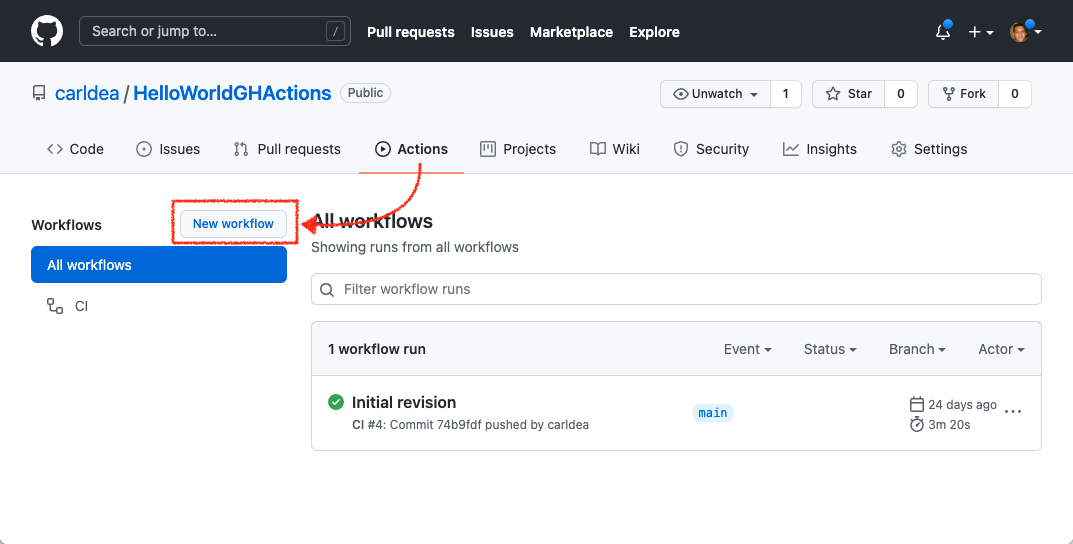Click the CI workflow icon in sidebar

55,306
